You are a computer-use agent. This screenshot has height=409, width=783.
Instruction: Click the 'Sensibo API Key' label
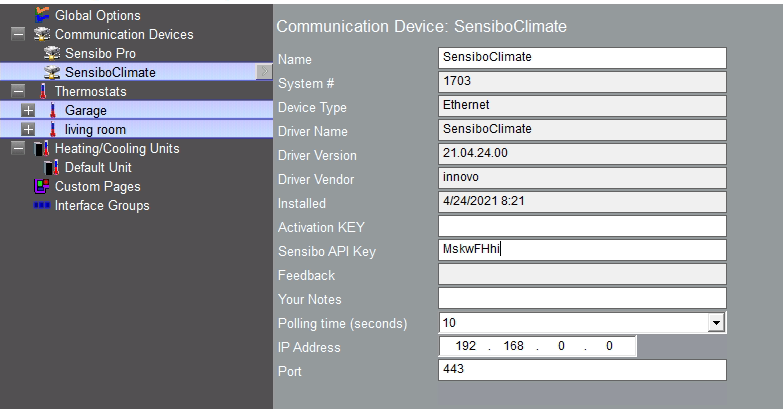click(327, 251)
